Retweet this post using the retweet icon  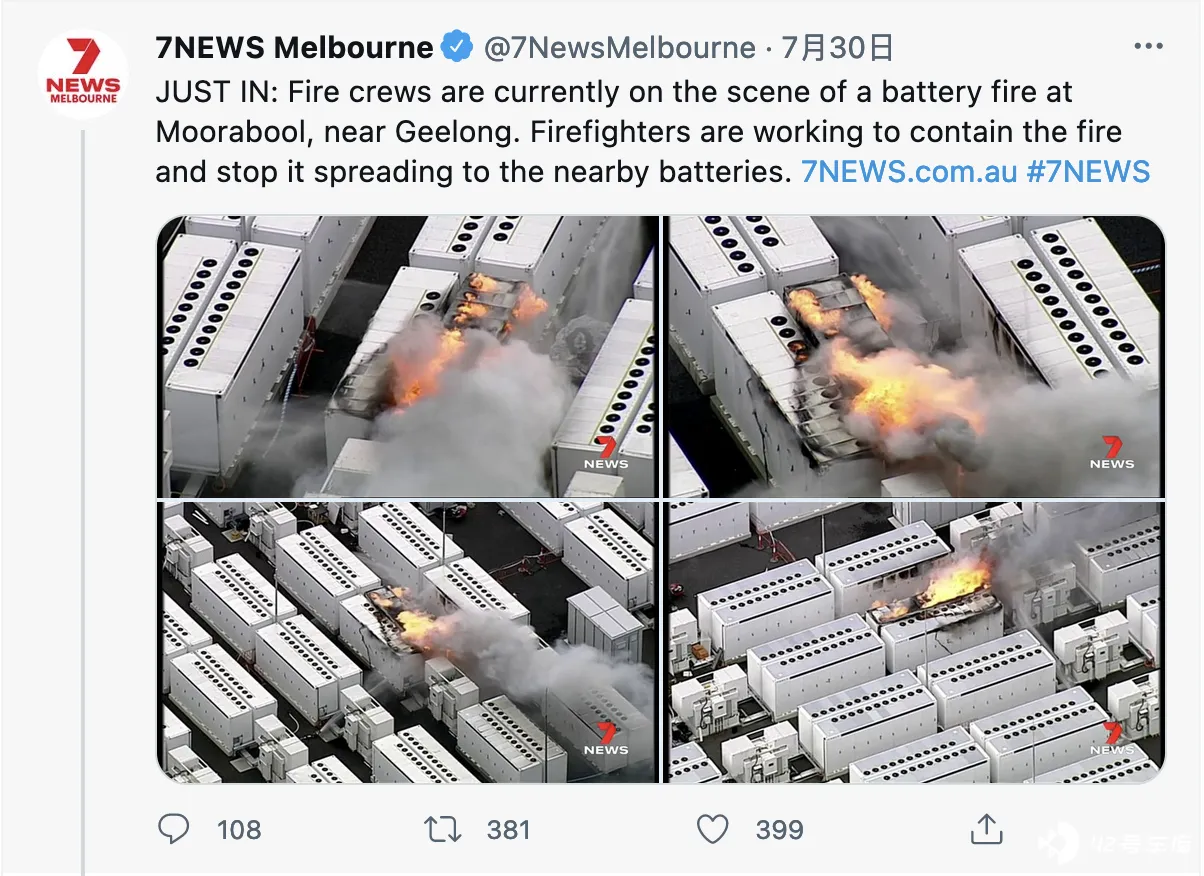point(442,828)
